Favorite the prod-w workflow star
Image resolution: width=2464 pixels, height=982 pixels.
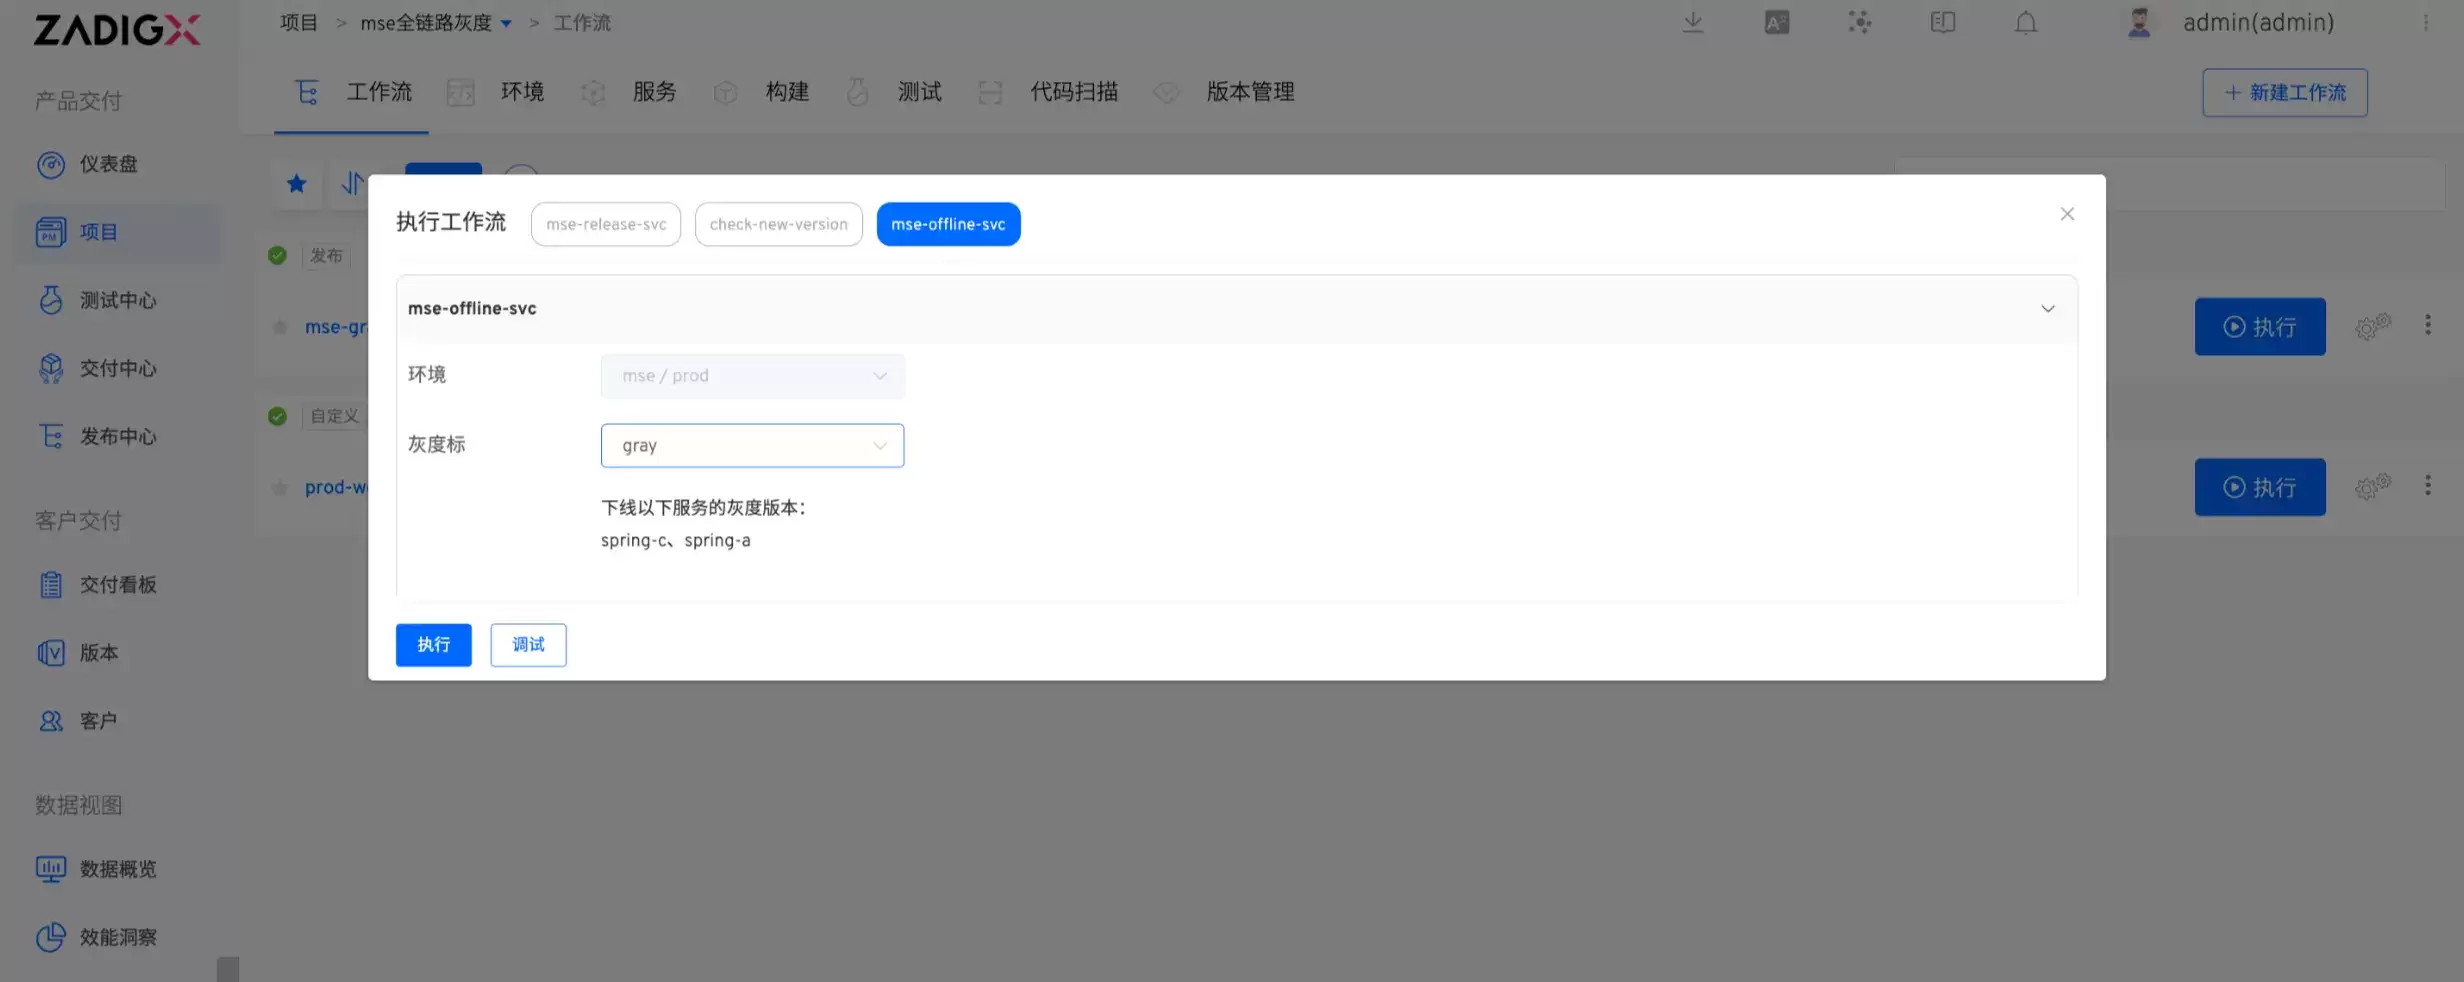pyautogui.click(x=280, y=487)
